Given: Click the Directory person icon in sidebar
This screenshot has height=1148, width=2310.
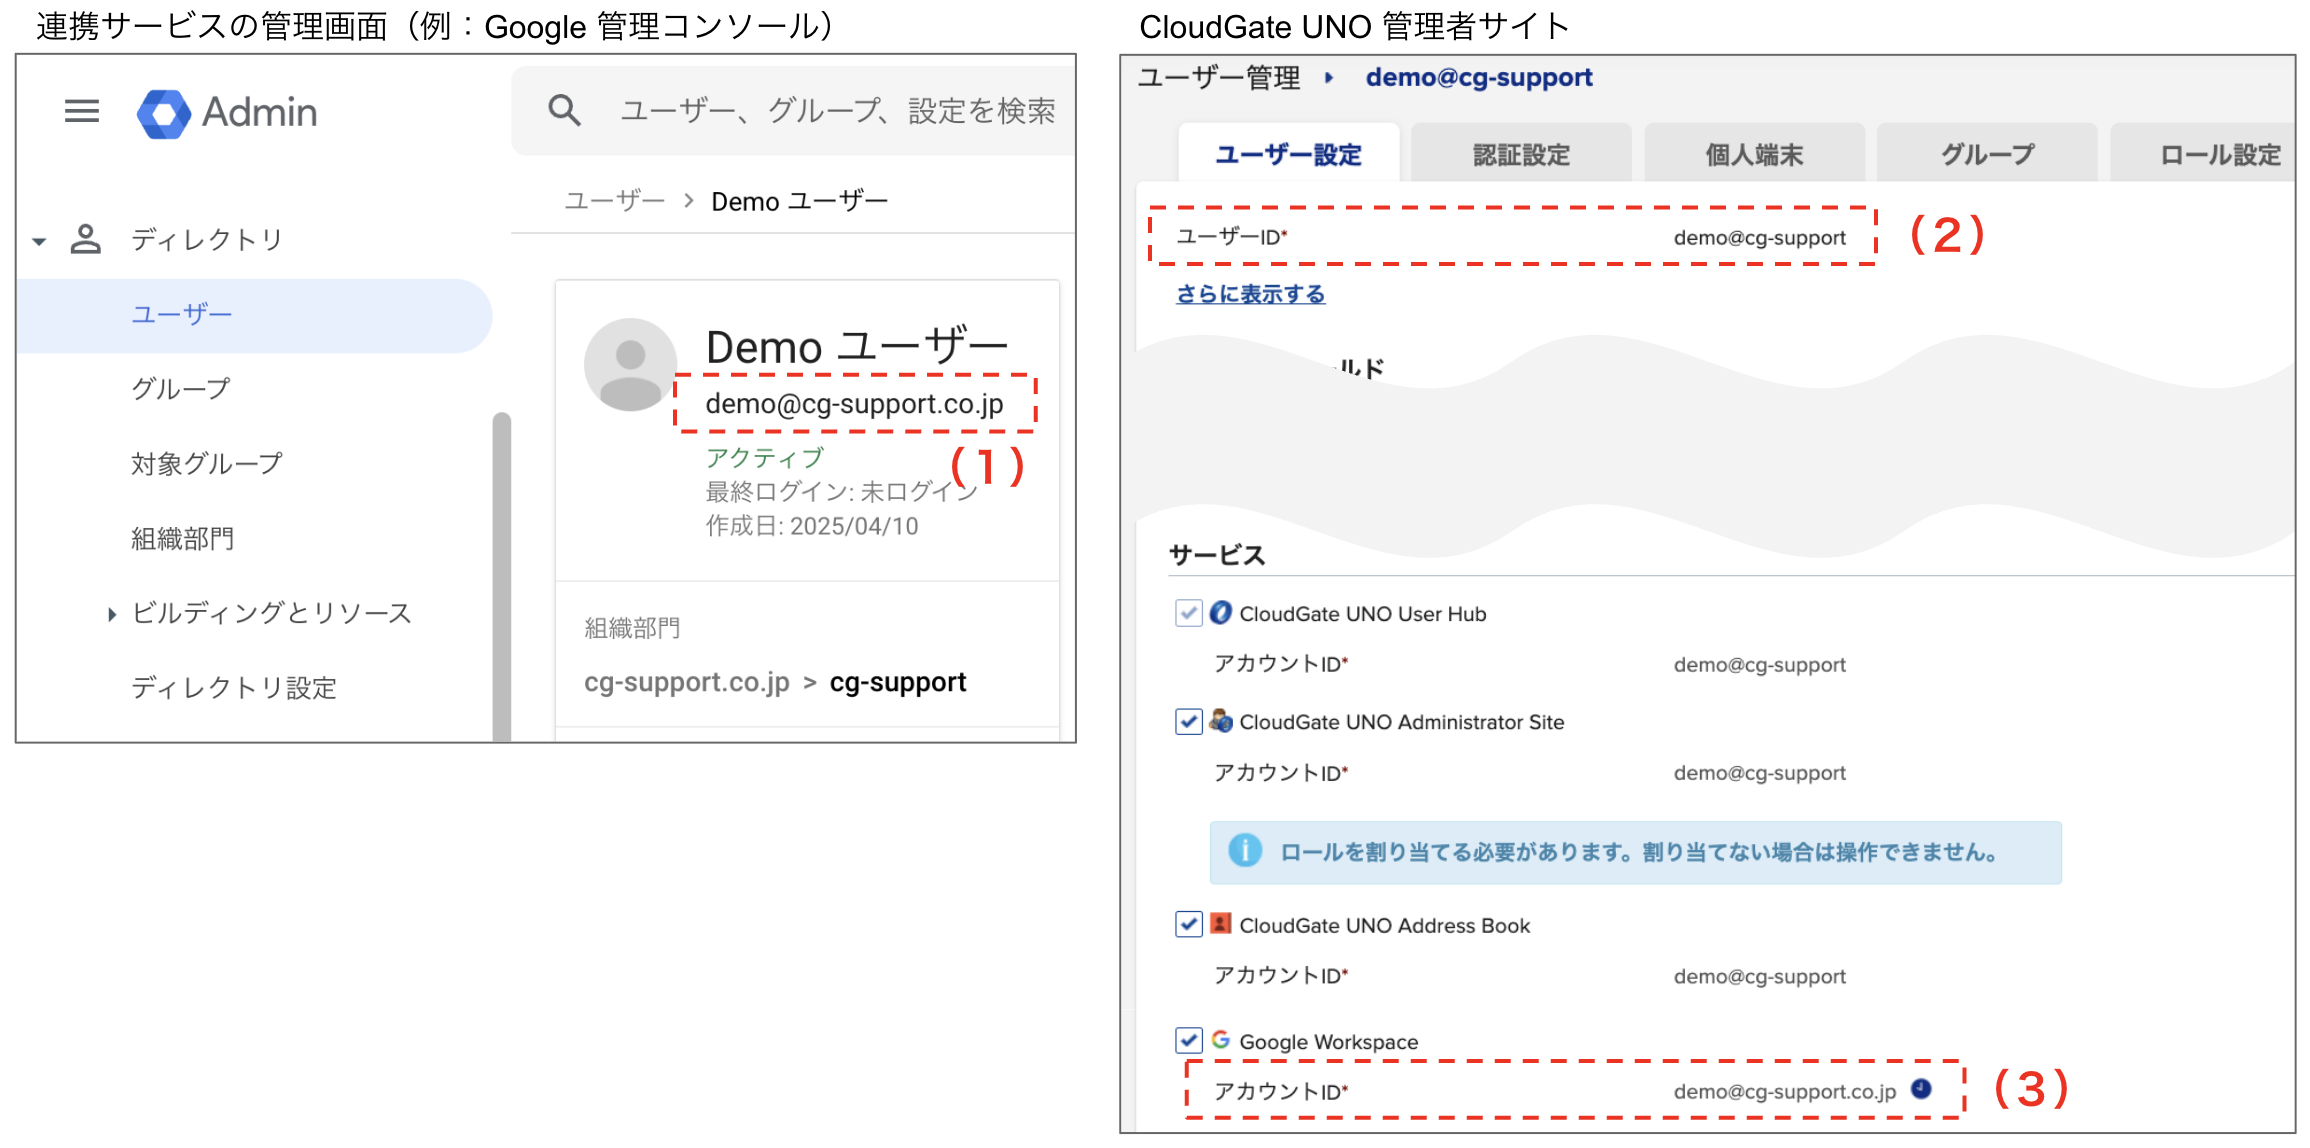Looking at the screenshot, I should click(86, 239).
